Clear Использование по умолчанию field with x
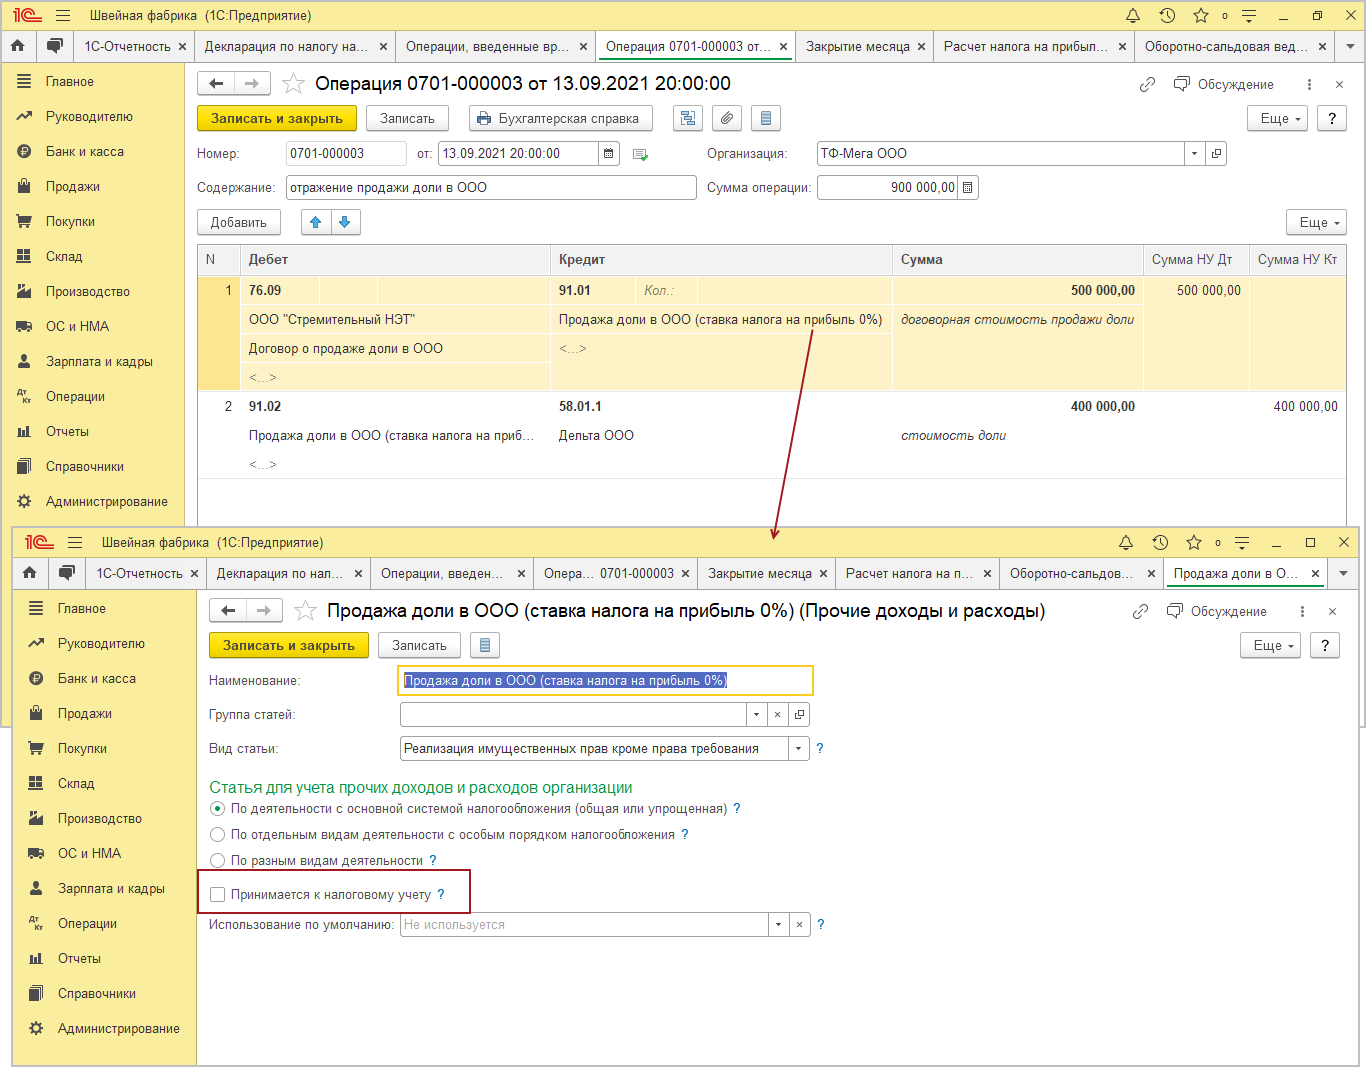 pos(799,925)
